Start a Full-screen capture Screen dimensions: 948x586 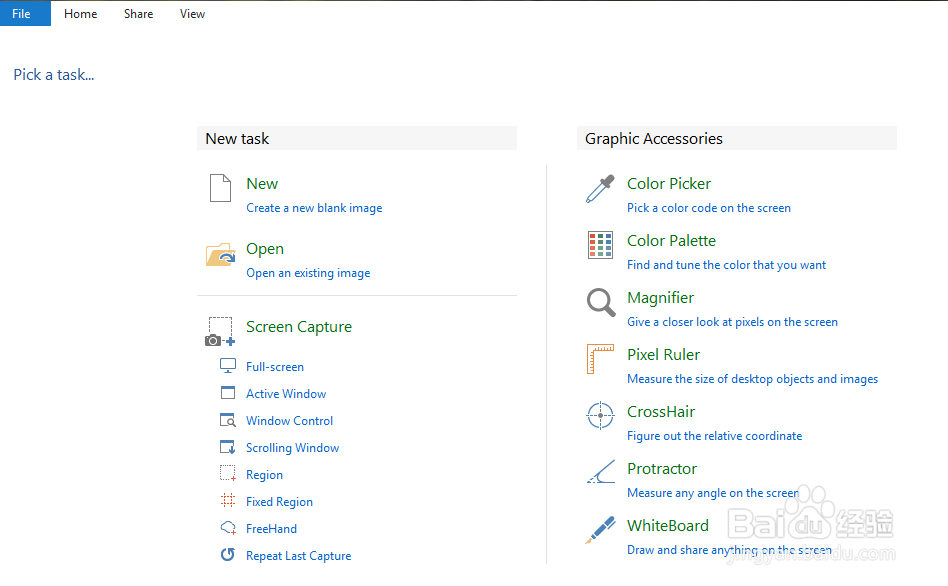coord(275,367)
